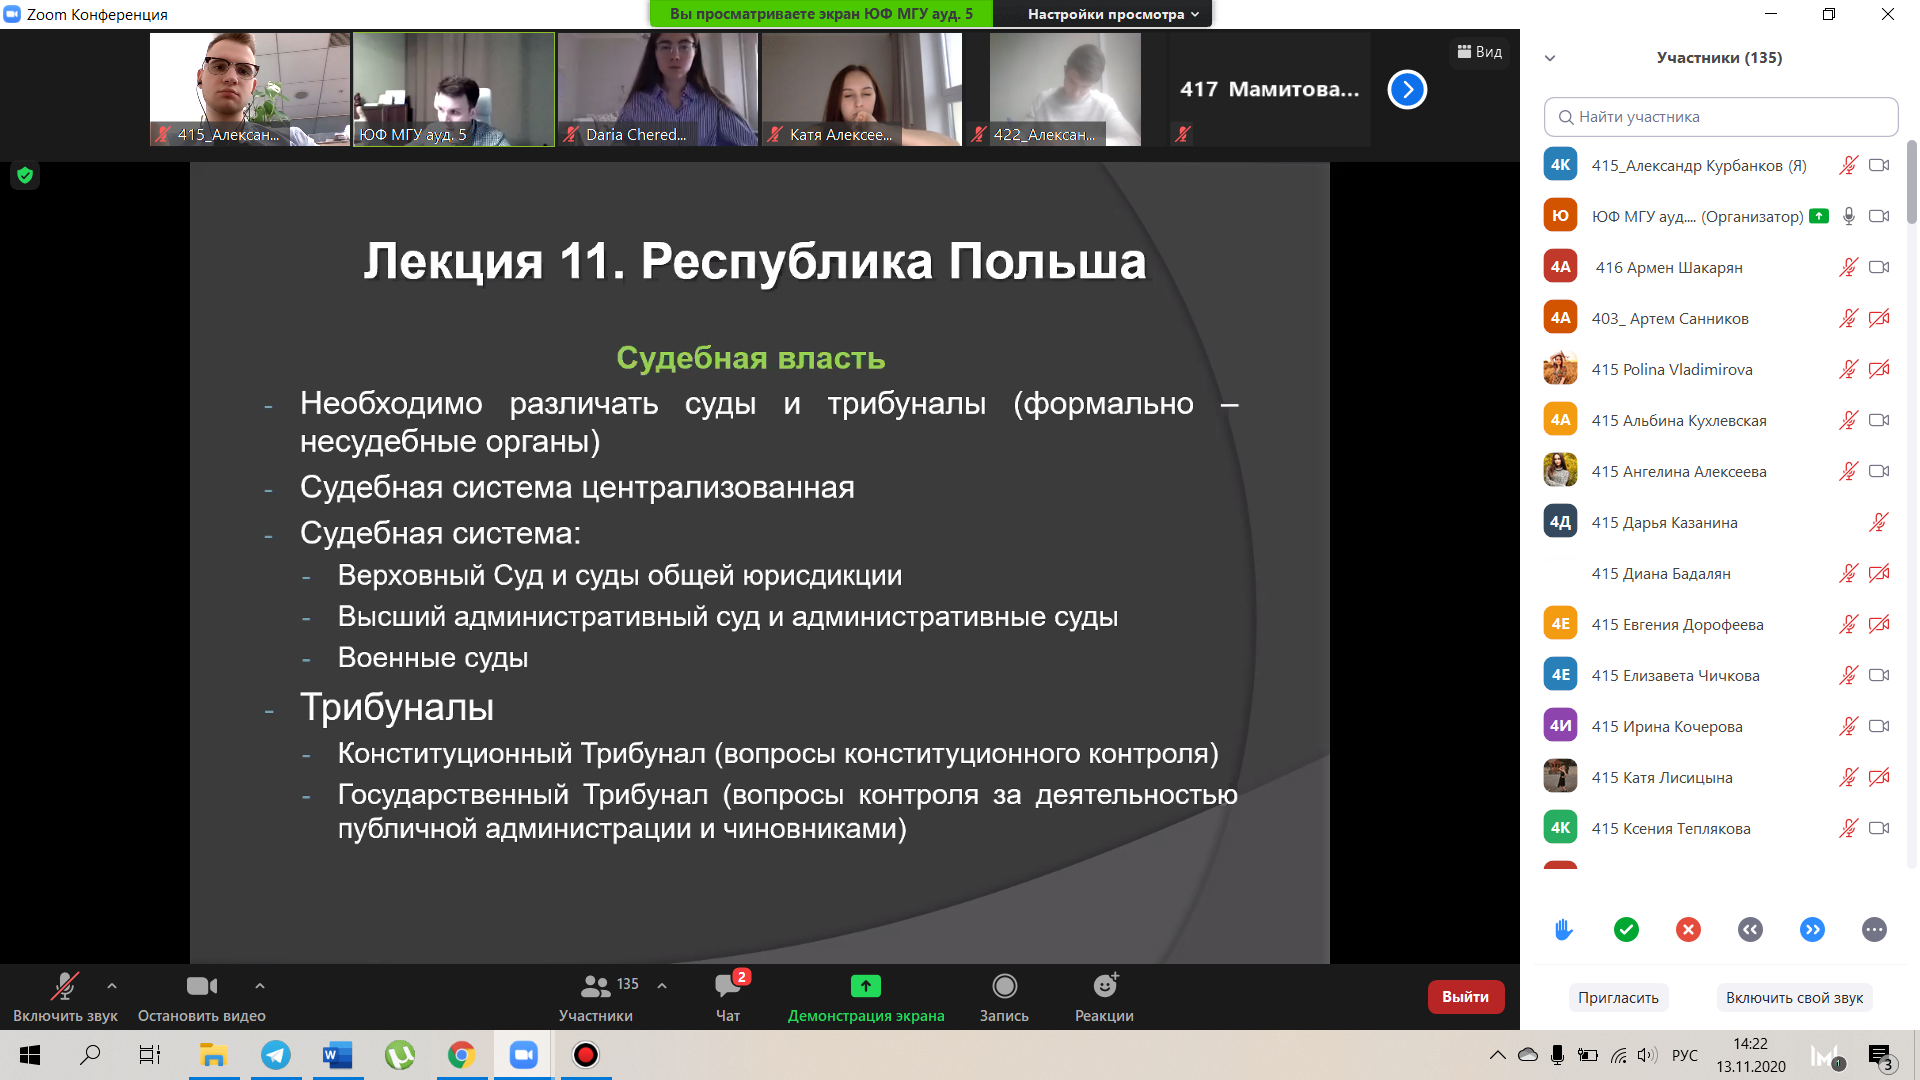This screenshot has width=1920, height=1080.
Task: Start Демонстрация экрана screen share
Action: pyautogui.click(x=866, y=997)
